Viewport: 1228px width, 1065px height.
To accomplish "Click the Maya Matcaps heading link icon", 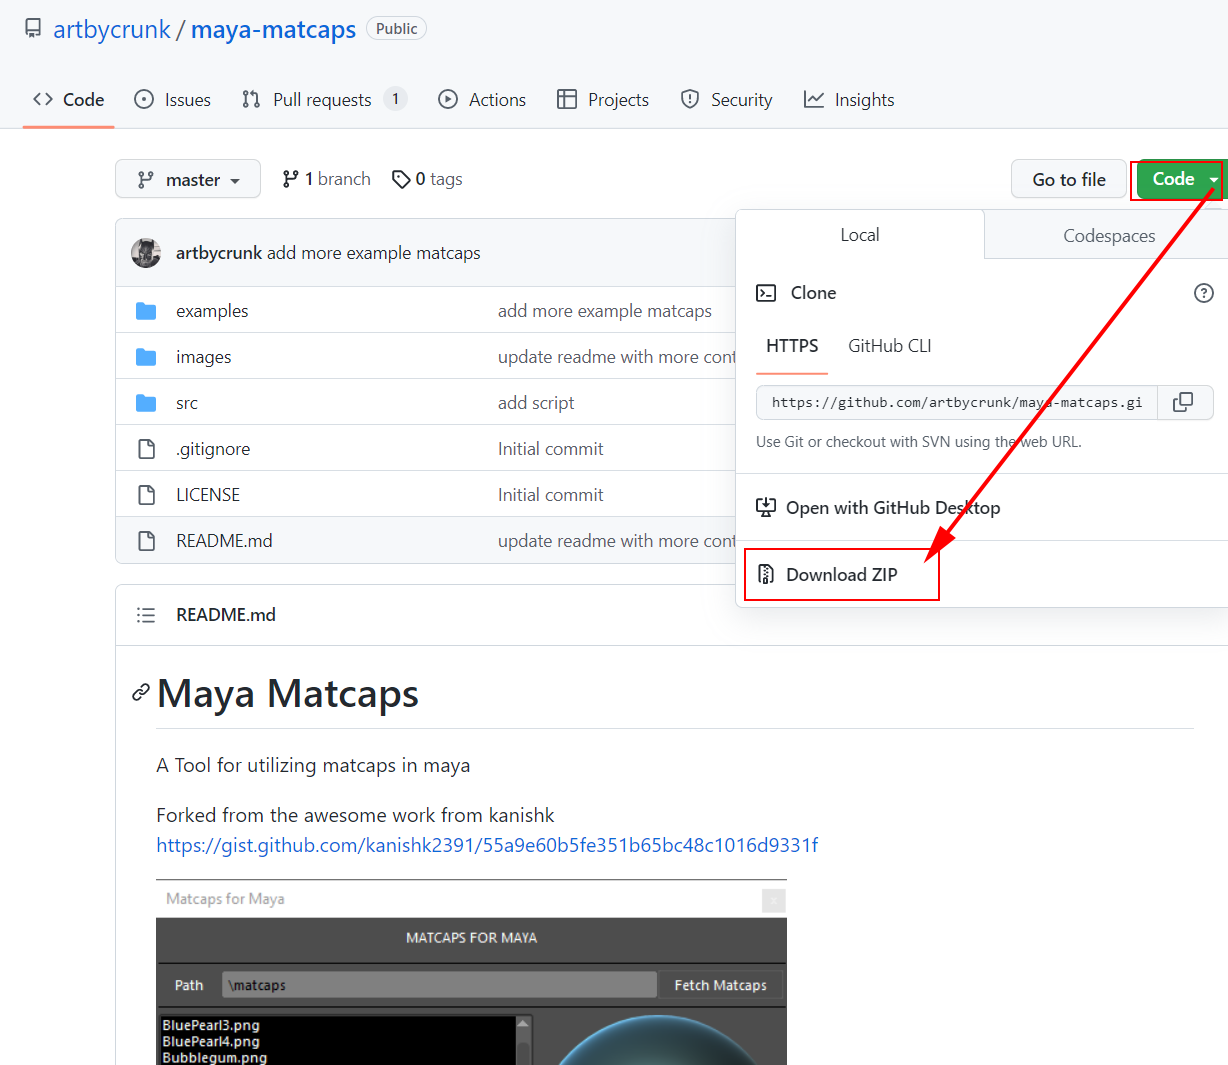I will tap(141, 693).
